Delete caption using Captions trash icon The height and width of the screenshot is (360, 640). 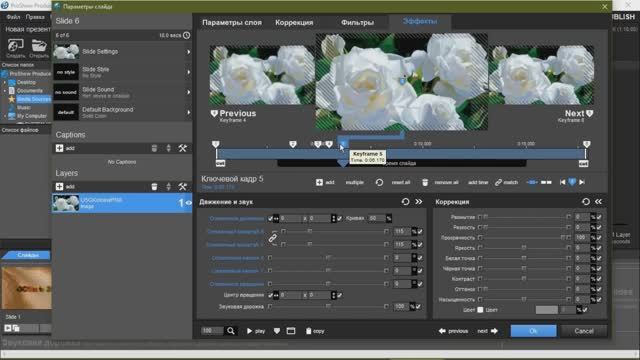click(154, 148)
